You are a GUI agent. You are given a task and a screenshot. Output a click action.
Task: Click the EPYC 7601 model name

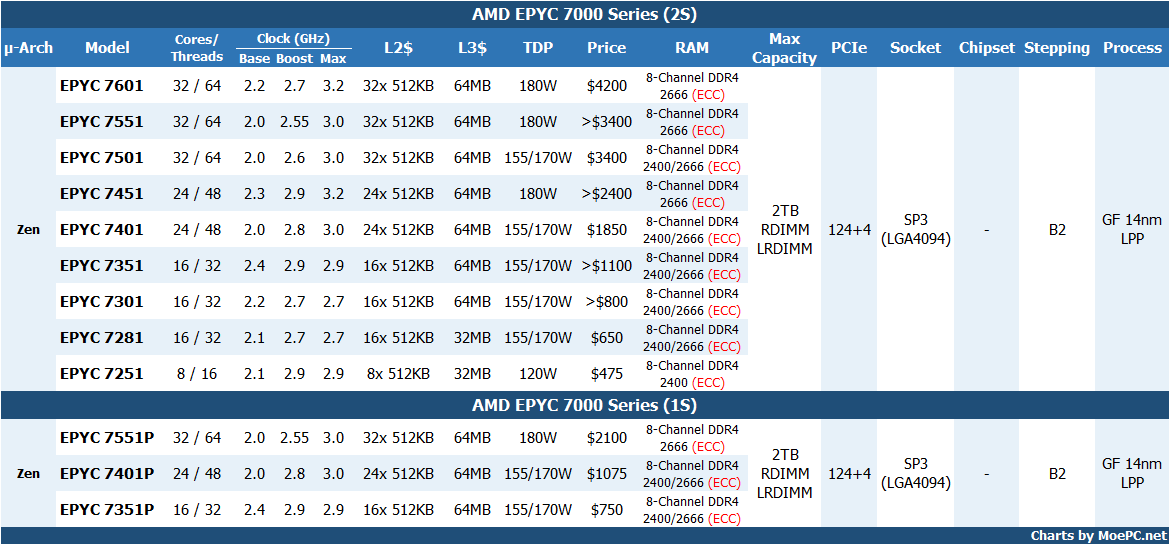point(101,85)
